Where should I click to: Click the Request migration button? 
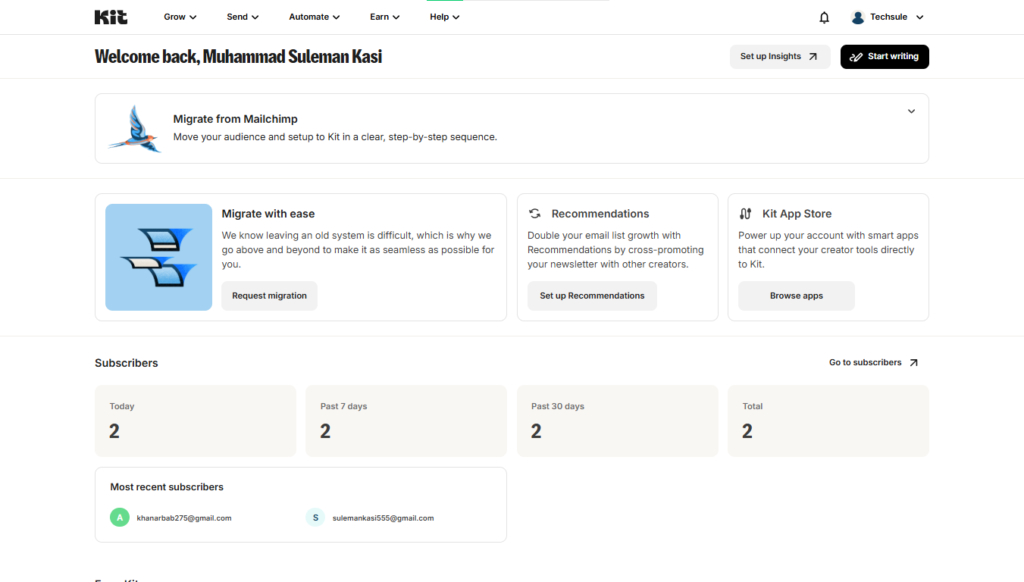(269, 296)
